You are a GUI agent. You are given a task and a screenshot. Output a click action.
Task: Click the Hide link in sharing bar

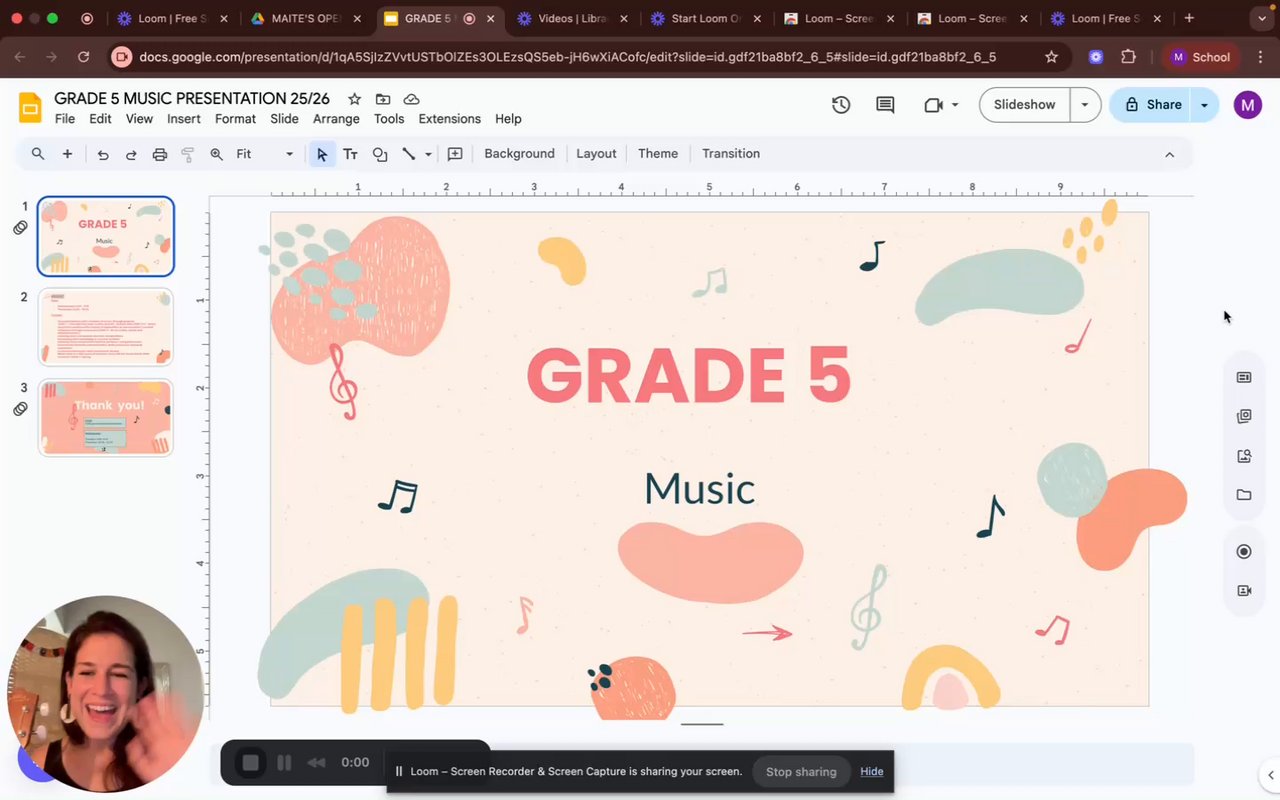pyautogui.click(x=872, y=772)
